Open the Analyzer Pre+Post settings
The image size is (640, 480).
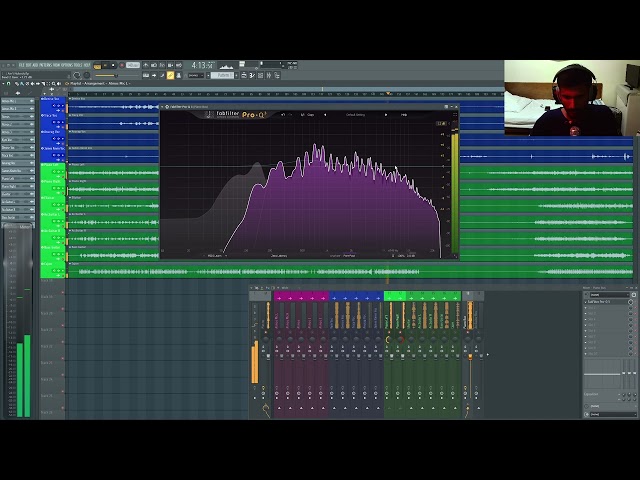342,256
